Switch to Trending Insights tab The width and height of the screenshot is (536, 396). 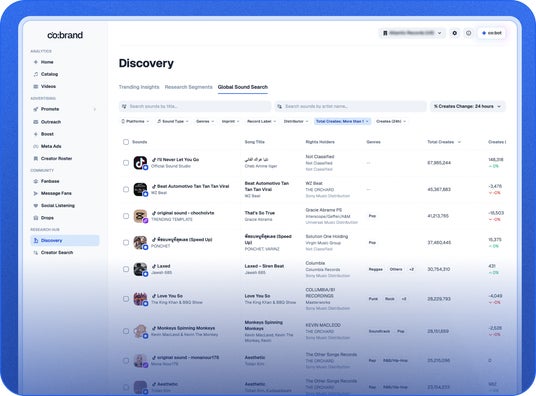139,87
